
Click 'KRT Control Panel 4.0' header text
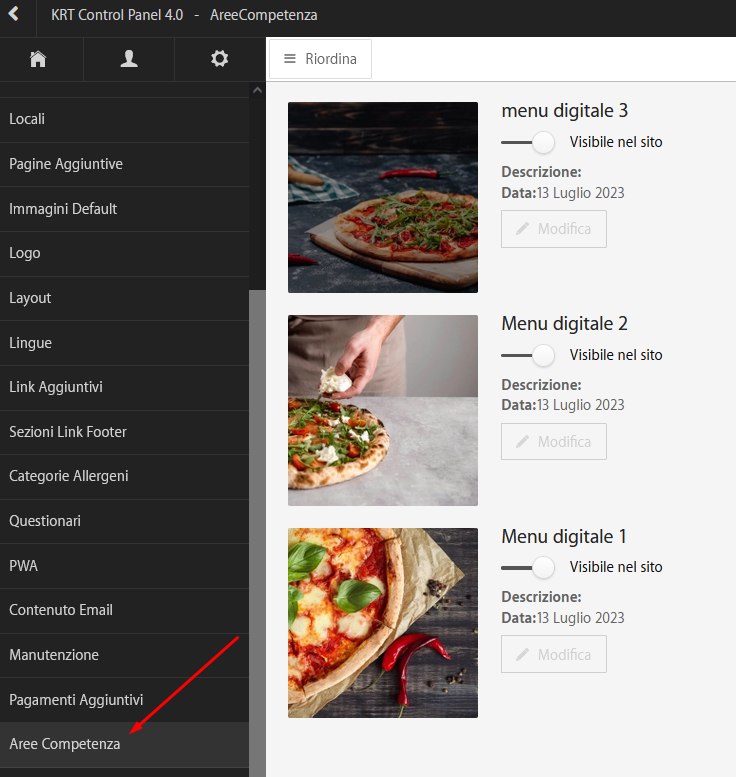[x=117, y=15]
